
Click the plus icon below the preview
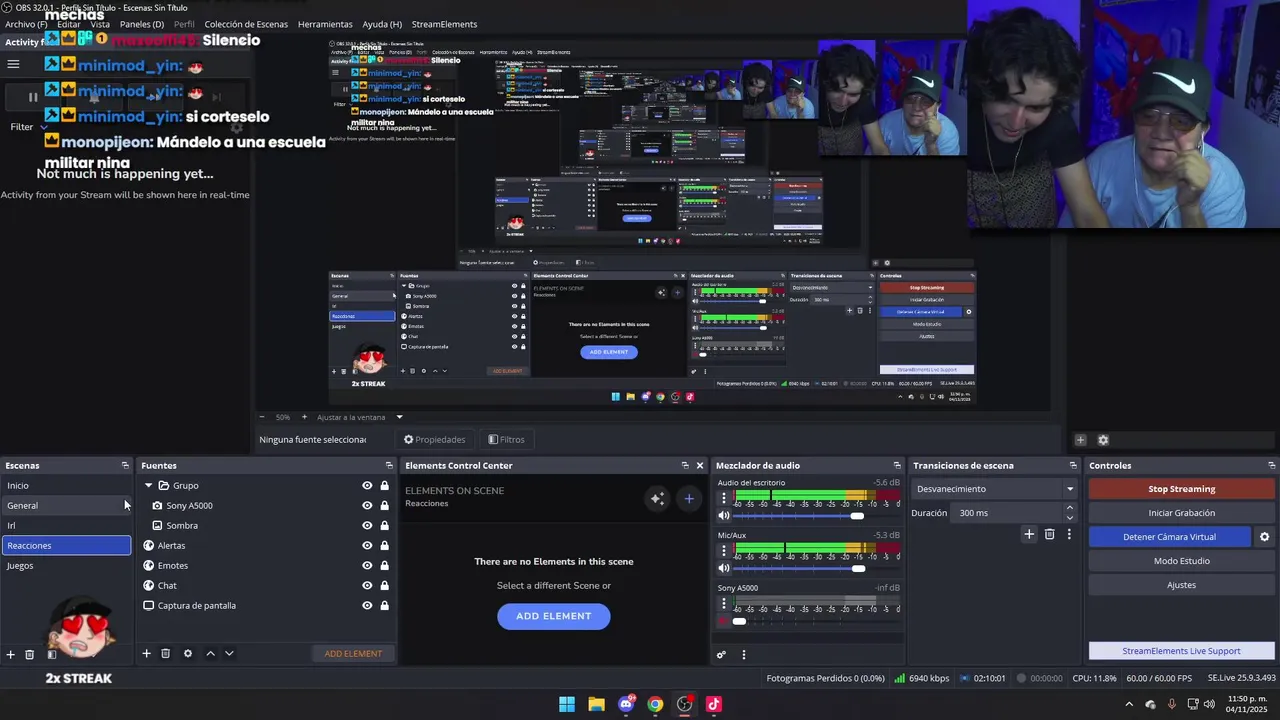point(1080,440)
